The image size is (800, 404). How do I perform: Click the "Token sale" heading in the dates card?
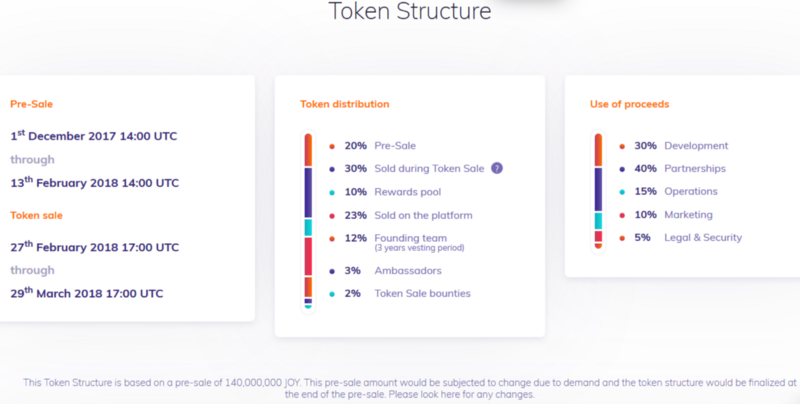point(39,214)
